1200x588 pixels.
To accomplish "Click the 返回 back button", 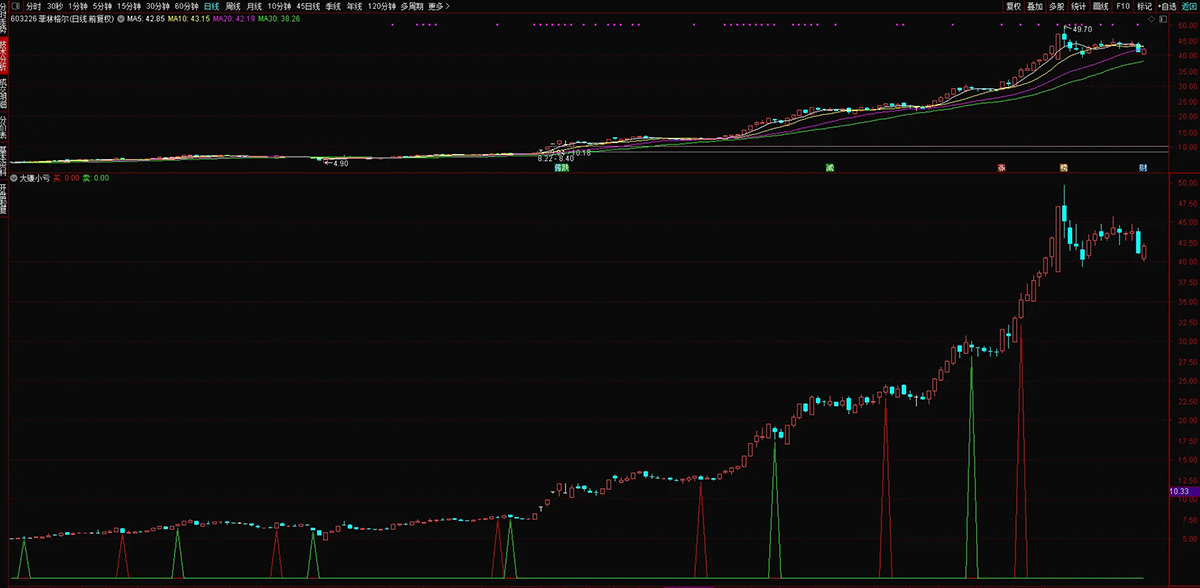I will 1189,6.
